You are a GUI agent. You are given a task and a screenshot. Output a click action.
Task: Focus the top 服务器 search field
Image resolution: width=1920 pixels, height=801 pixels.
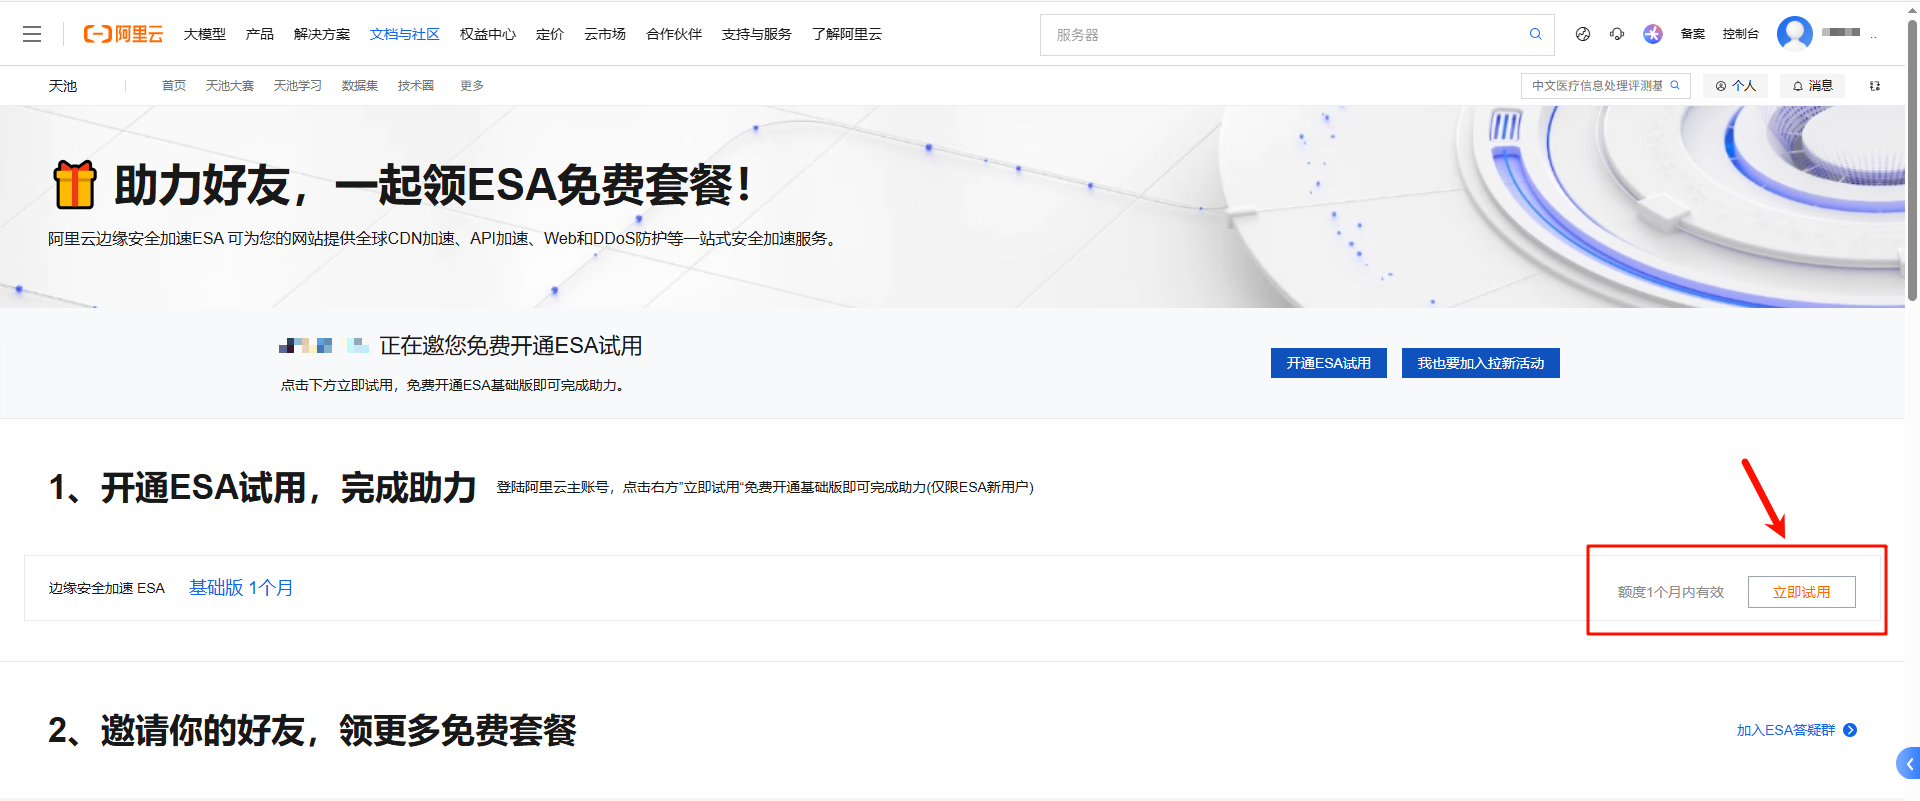pyautogui.click(x=1297, y=34)
